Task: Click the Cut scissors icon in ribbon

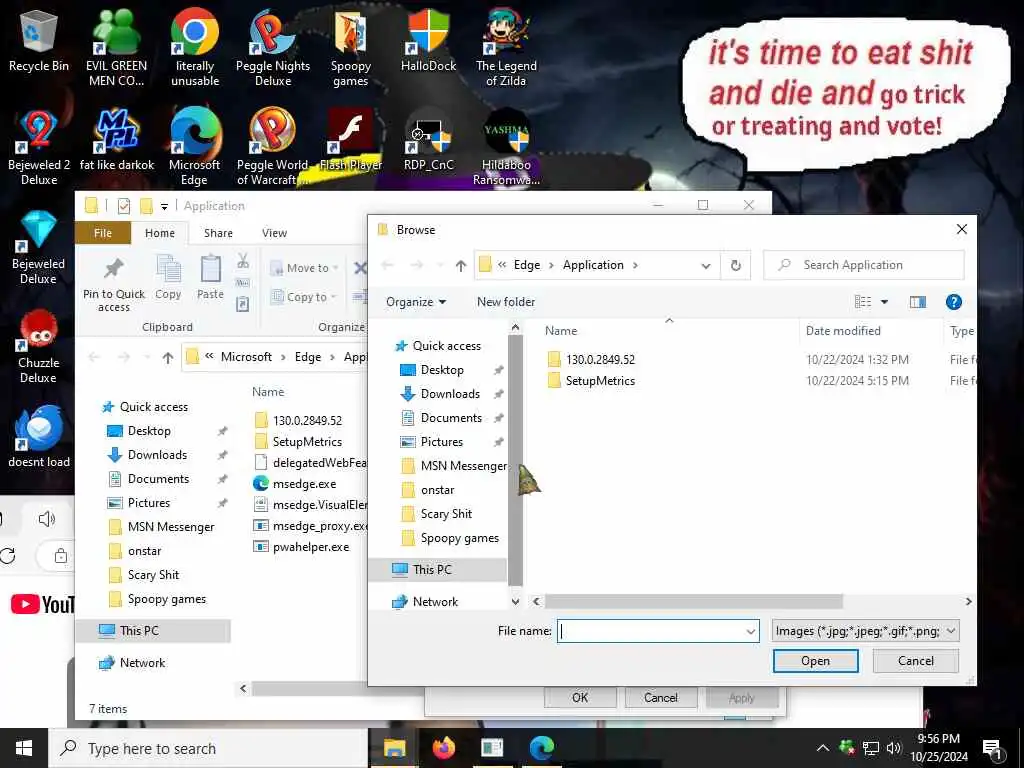Action: click(243, 261)
